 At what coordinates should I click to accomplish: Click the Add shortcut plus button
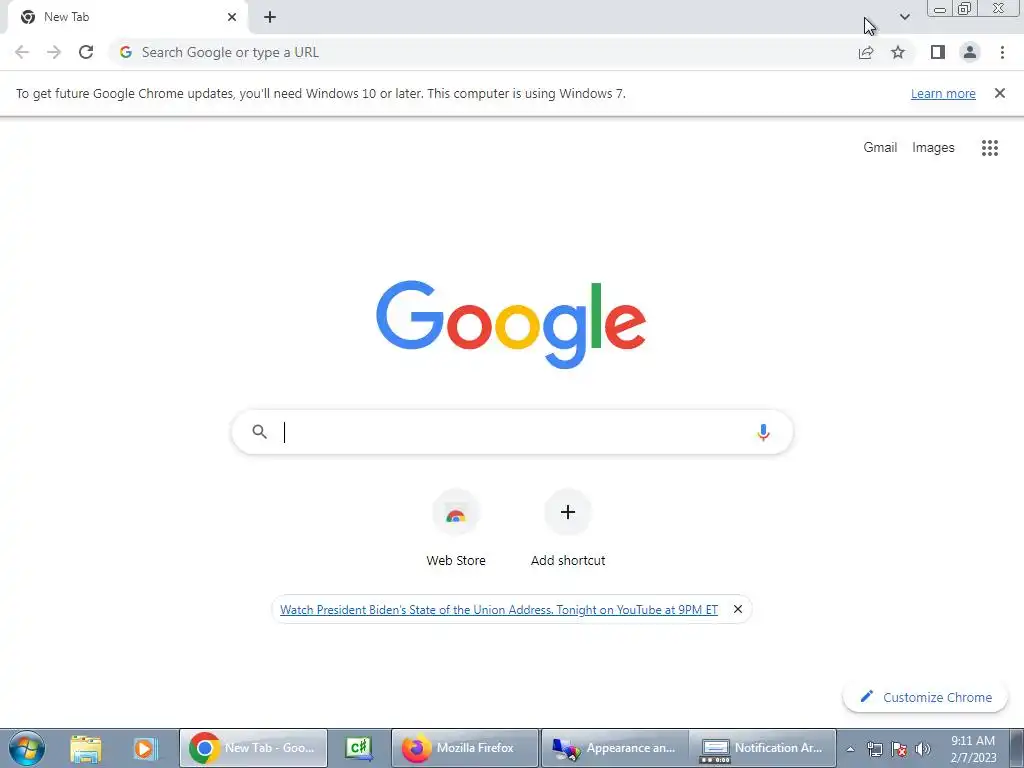pyautogui.click(x=568, y=512)
